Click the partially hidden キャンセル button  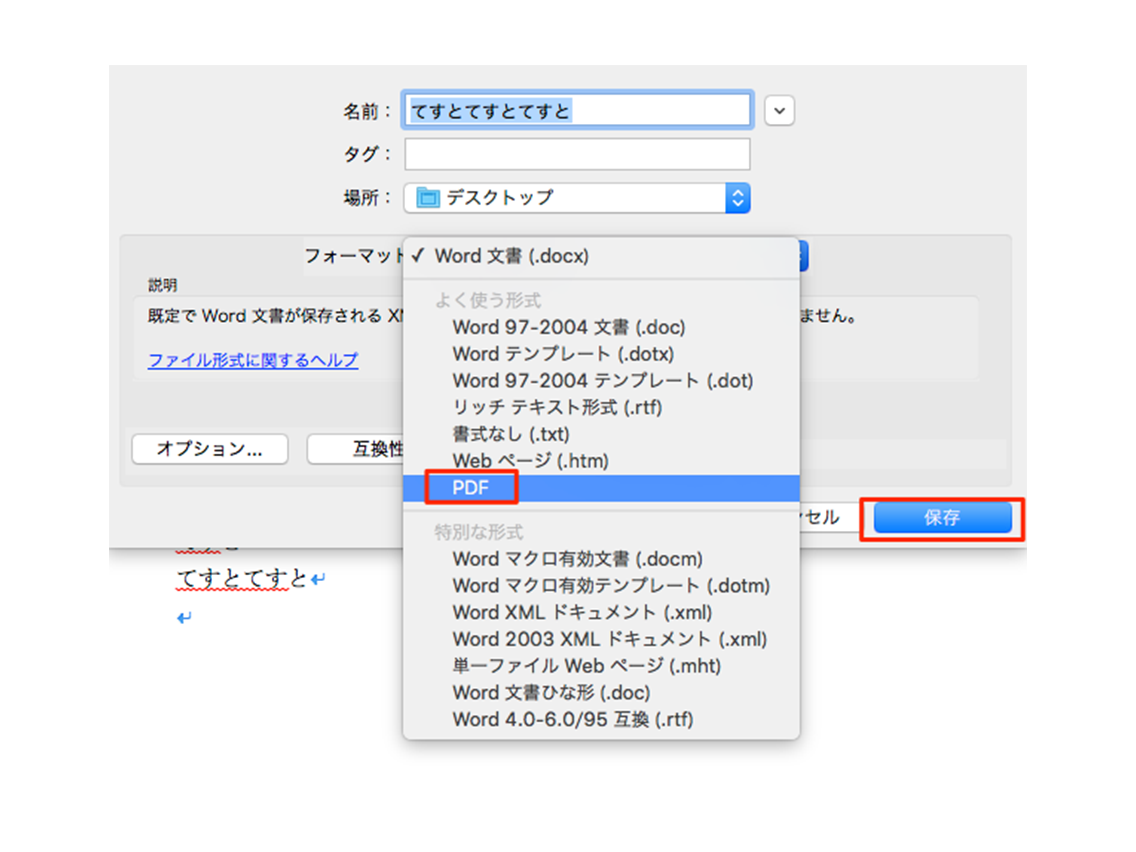(829, 517)
